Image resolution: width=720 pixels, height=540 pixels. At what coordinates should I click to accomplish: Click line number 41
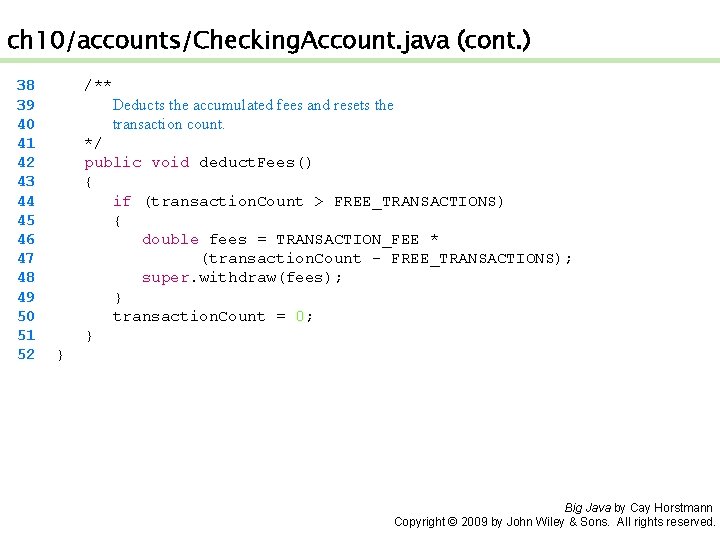click(x=26, y=143)
